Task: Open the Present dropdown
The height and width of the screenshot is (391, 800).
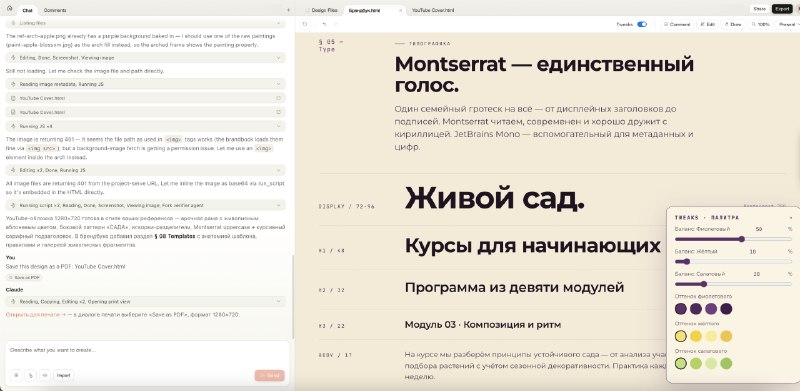Action: click(x=788, y=24)
